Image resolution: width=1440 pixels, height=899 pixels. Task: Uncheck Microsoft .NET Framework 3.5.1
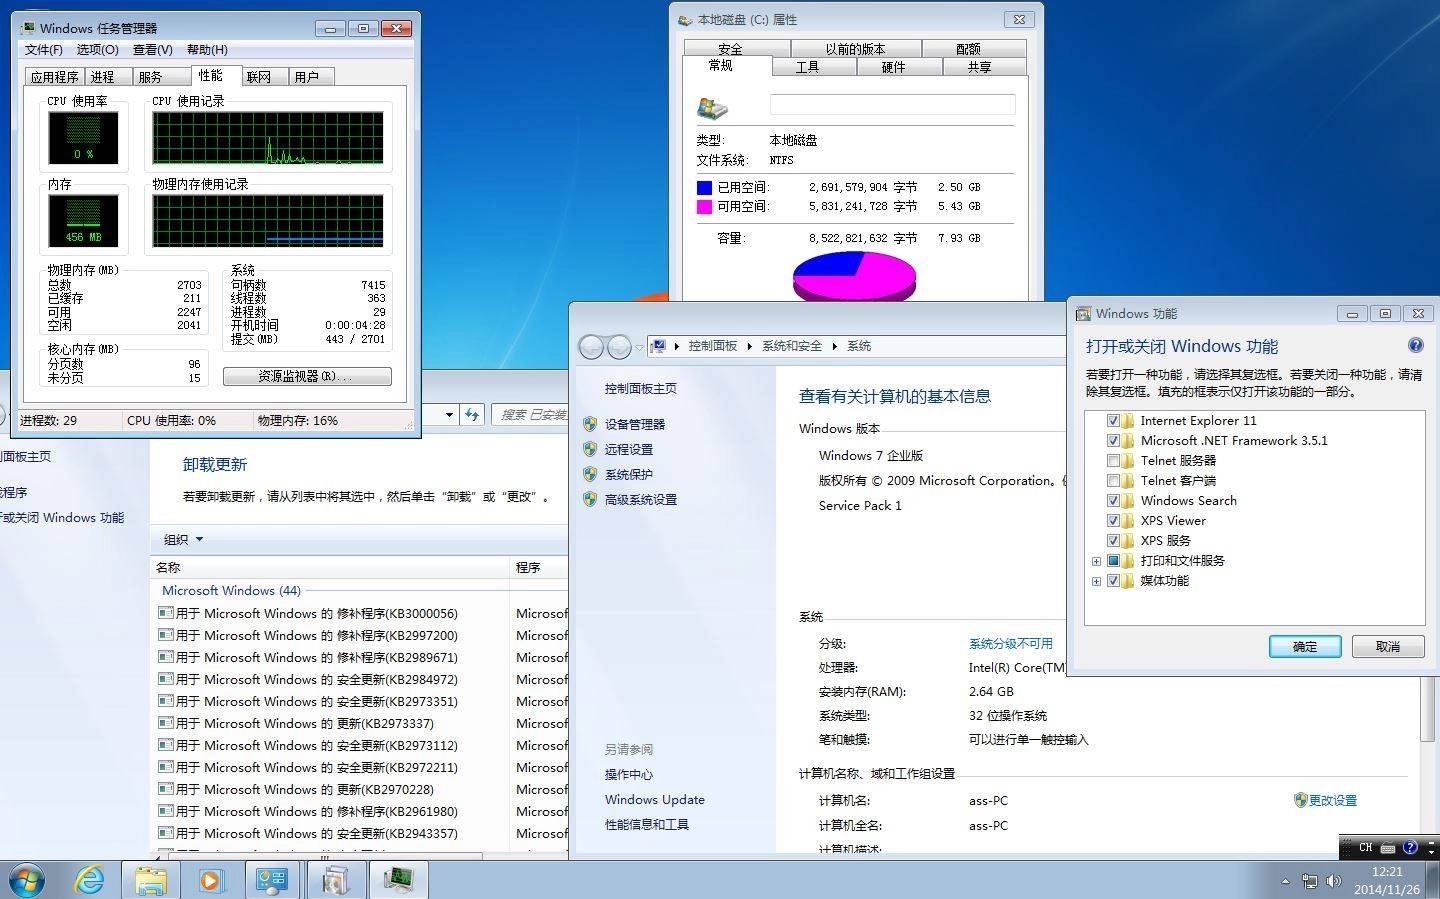tap(1113, 440)
